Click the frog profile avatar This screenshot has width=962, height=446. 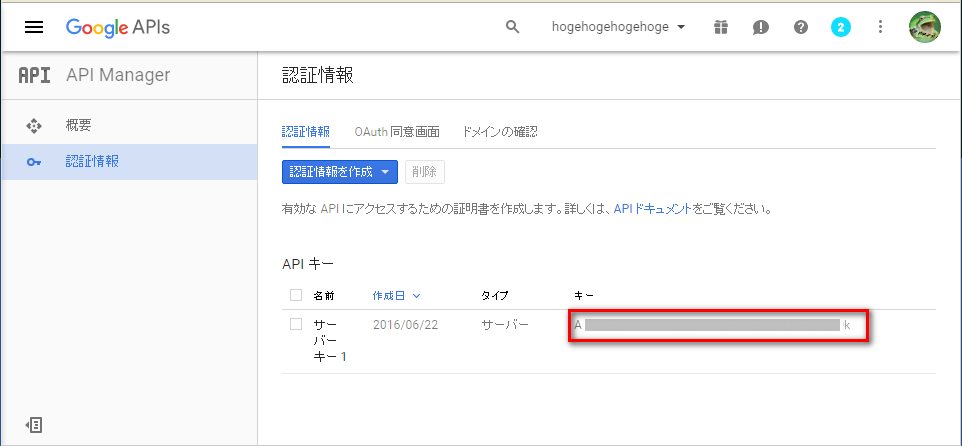click(924, 27)
